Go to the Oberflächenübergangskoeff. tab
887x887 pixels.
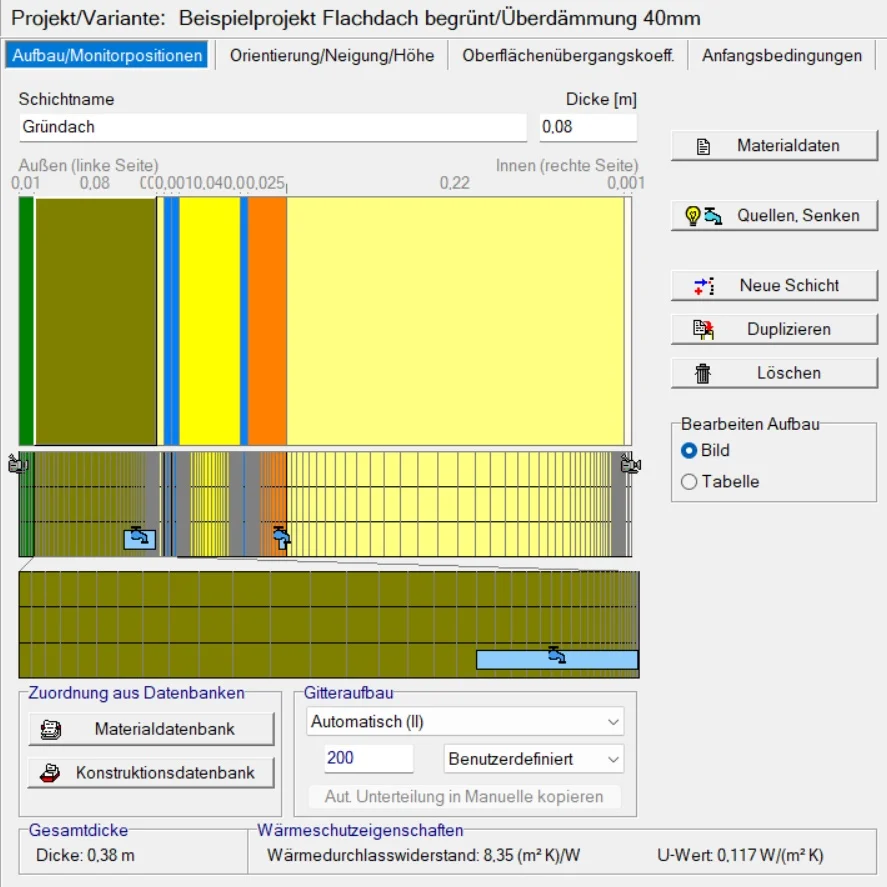click(x=568, y=55)
